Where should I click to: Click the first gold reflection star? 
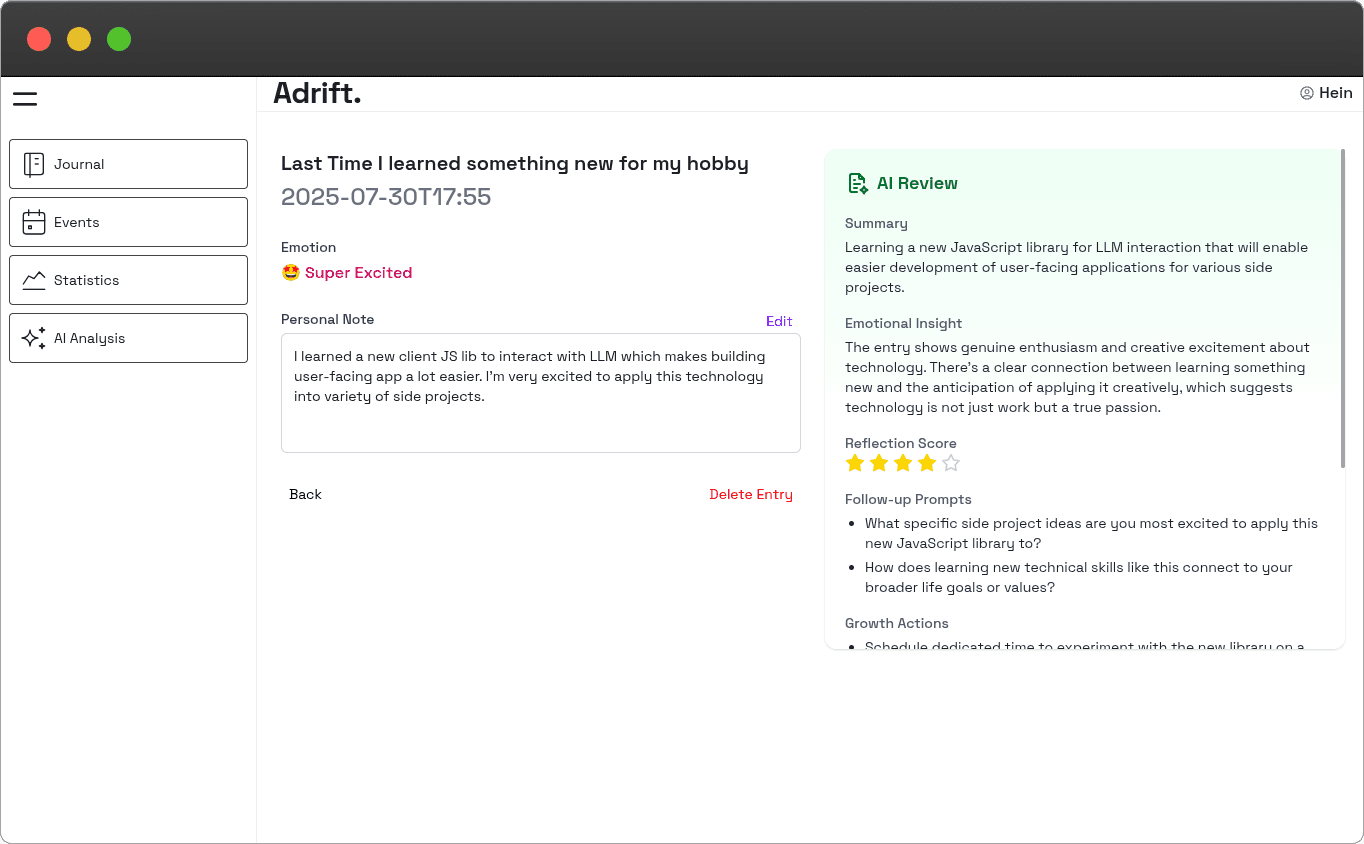point(855,463)
